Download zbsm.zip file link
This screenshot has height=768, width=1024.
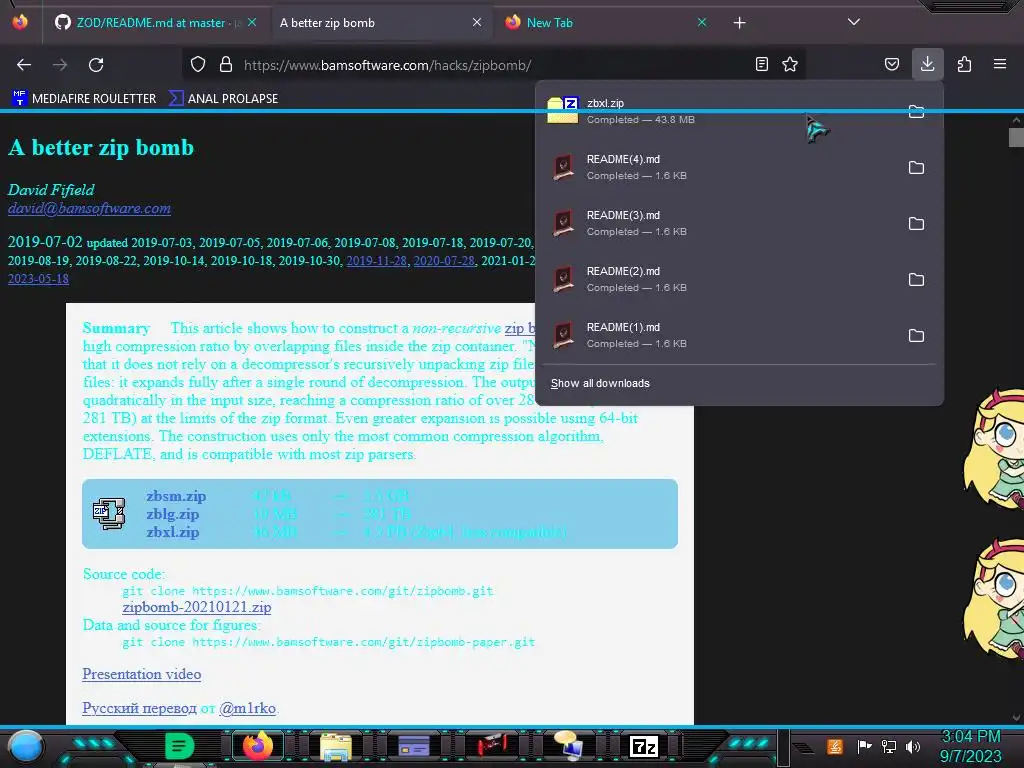(176, 496)
